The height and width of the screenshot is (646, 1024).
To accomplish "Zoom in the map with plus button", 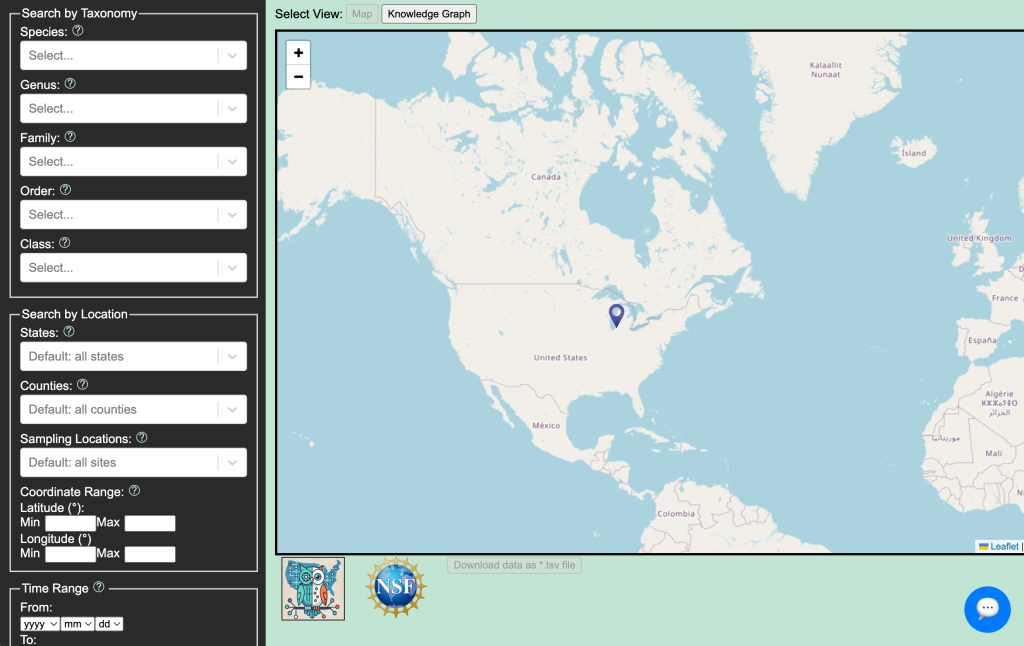I will (x=298, y=53).
